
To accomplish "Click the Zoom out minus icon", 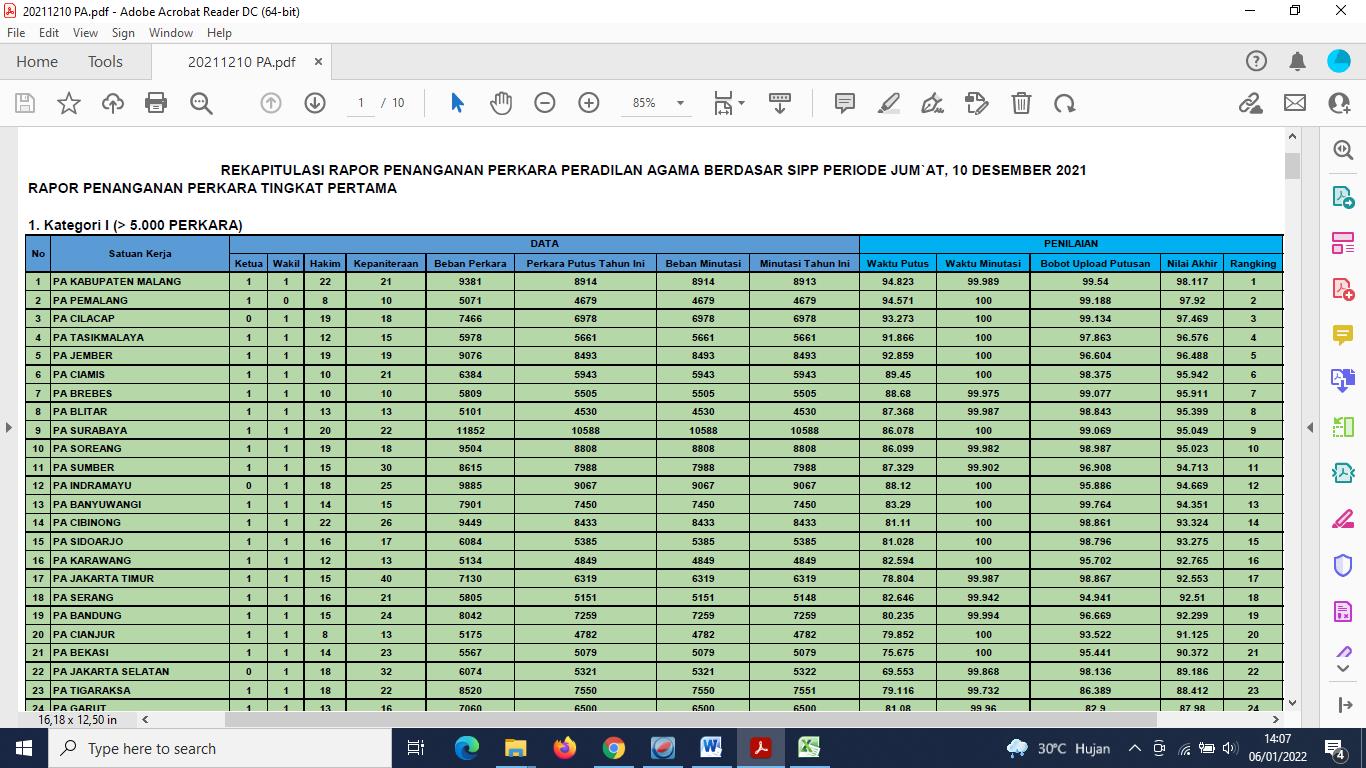I will click(x=545, y=103).
